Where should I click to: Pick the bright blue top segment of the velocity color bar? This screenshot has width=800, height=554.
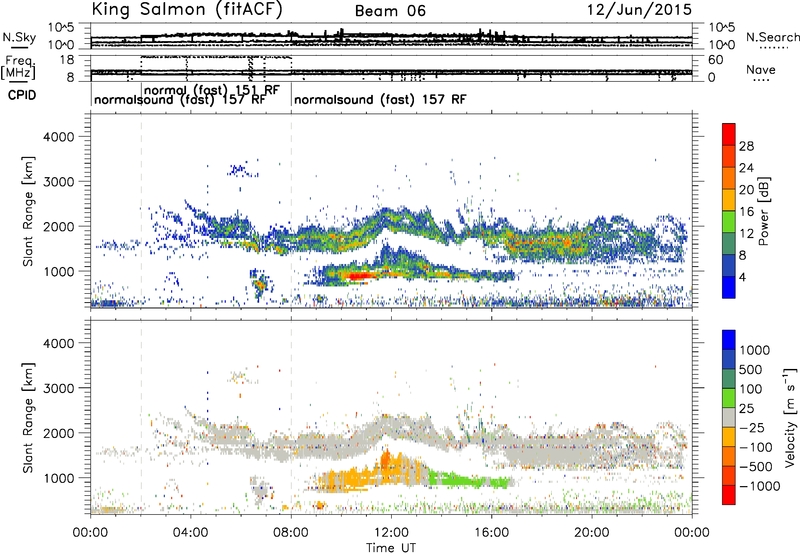pos(729,340)
